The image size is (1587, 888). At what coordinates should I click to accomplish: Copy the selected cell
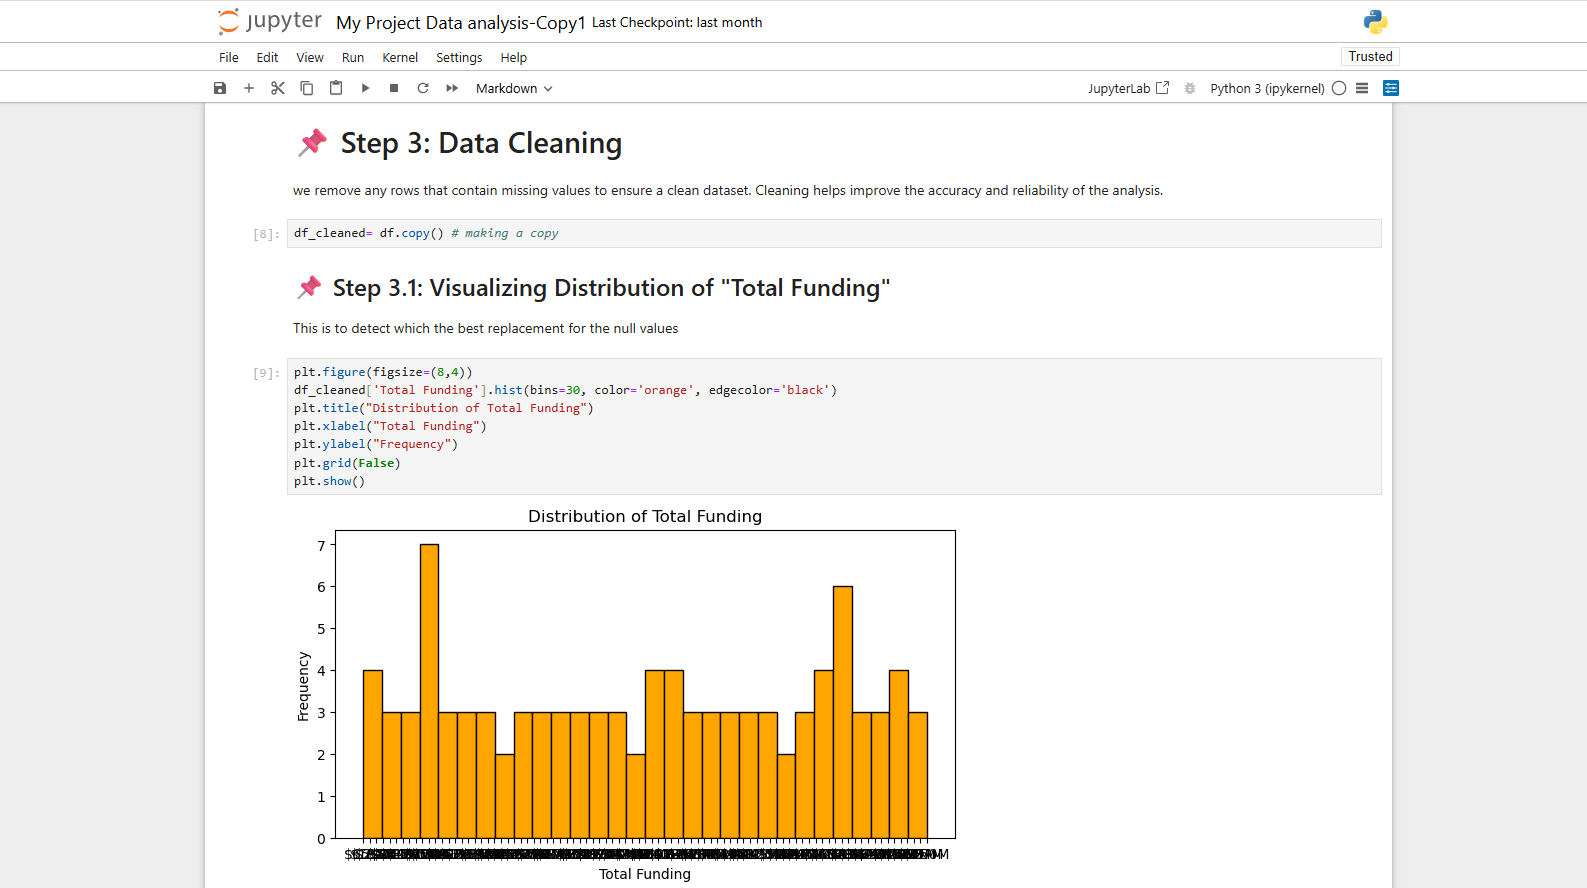click(x=307, y=88)
